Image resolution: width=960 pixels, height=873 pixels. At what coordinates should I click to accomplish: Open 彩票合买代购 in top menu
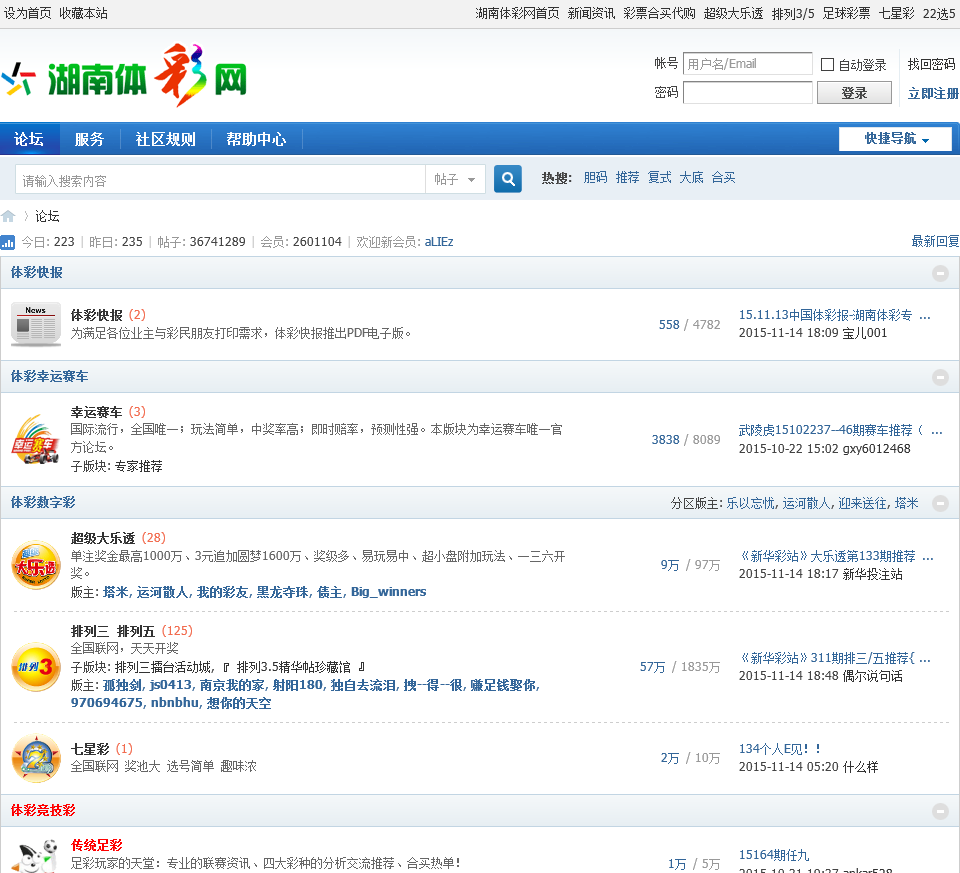tap(659, 13)
